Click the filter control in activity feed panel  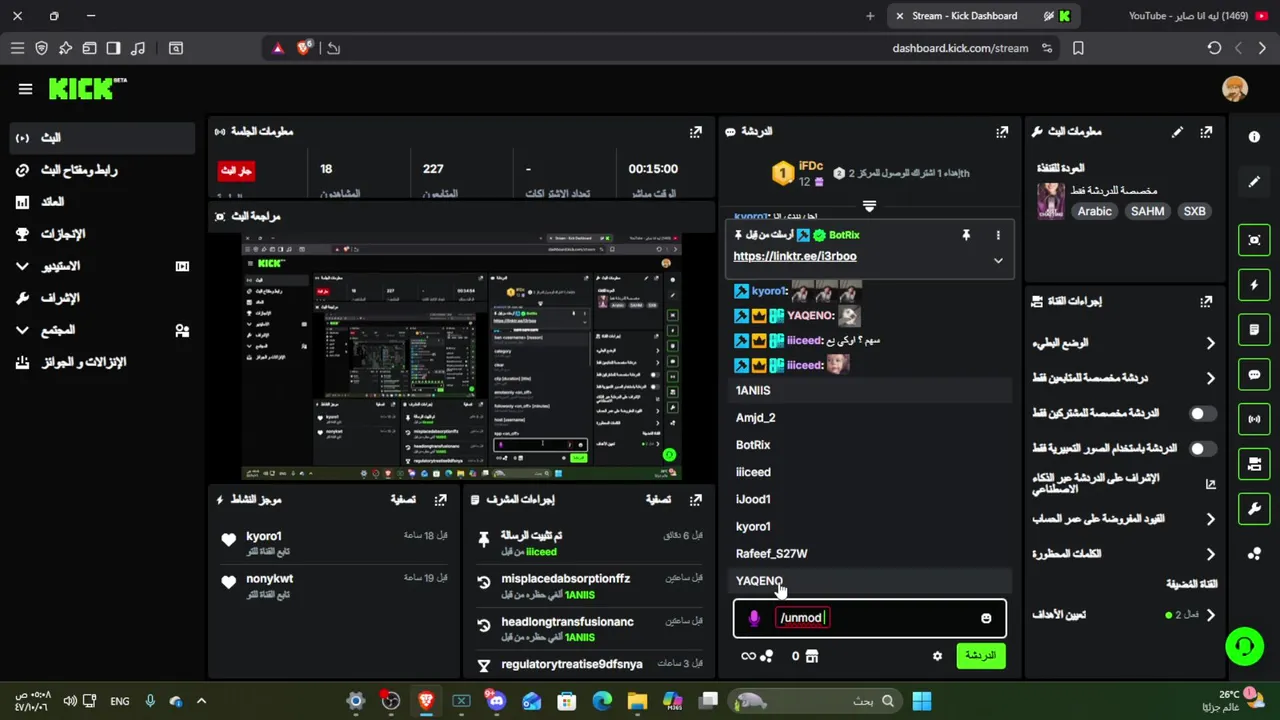point(403,499)
